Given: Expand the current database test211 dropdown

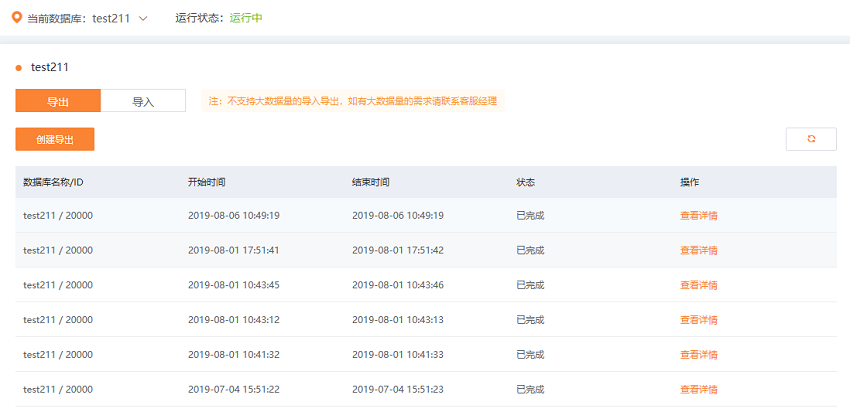Looking at the screenshot, I should 143,18.
